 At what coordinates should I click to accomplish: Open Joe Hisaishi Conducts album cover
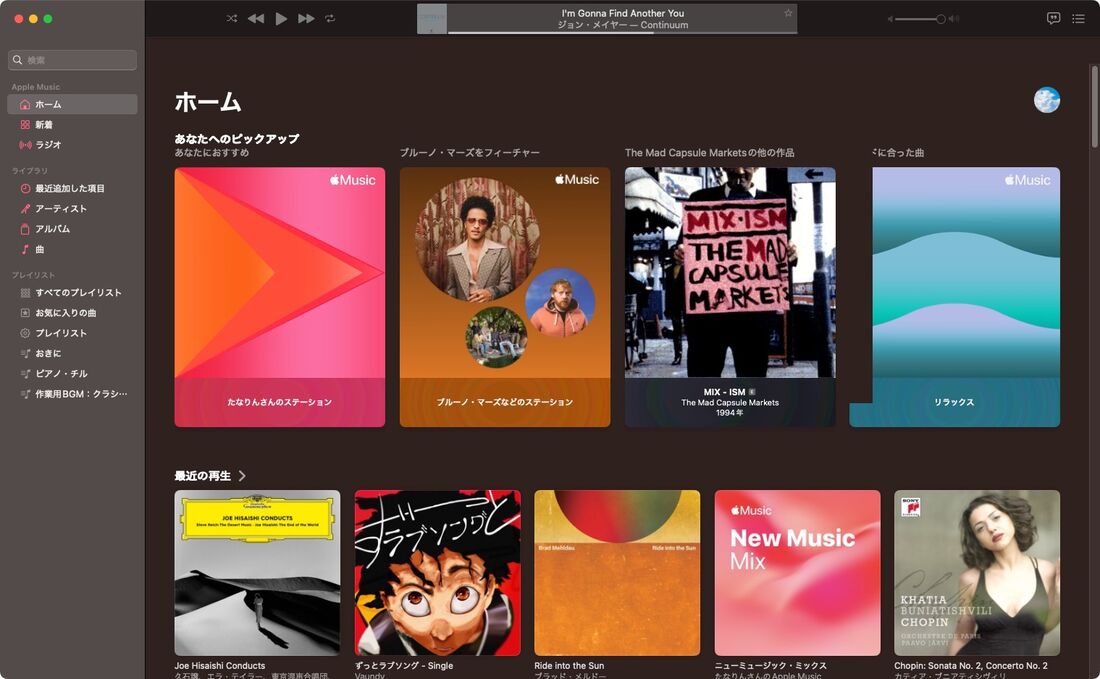257,573
